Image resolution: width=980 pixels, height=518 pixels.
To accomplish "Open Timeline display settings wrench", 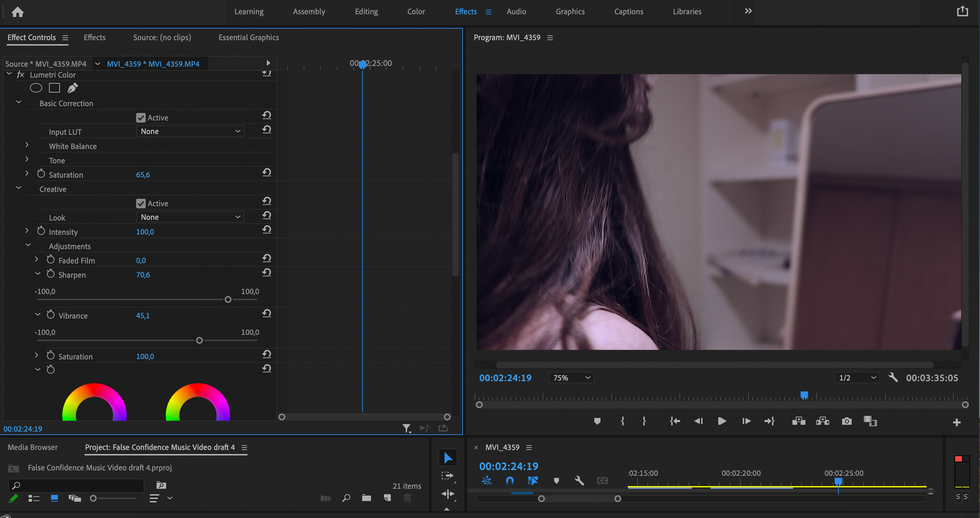I will pos(579,481).
